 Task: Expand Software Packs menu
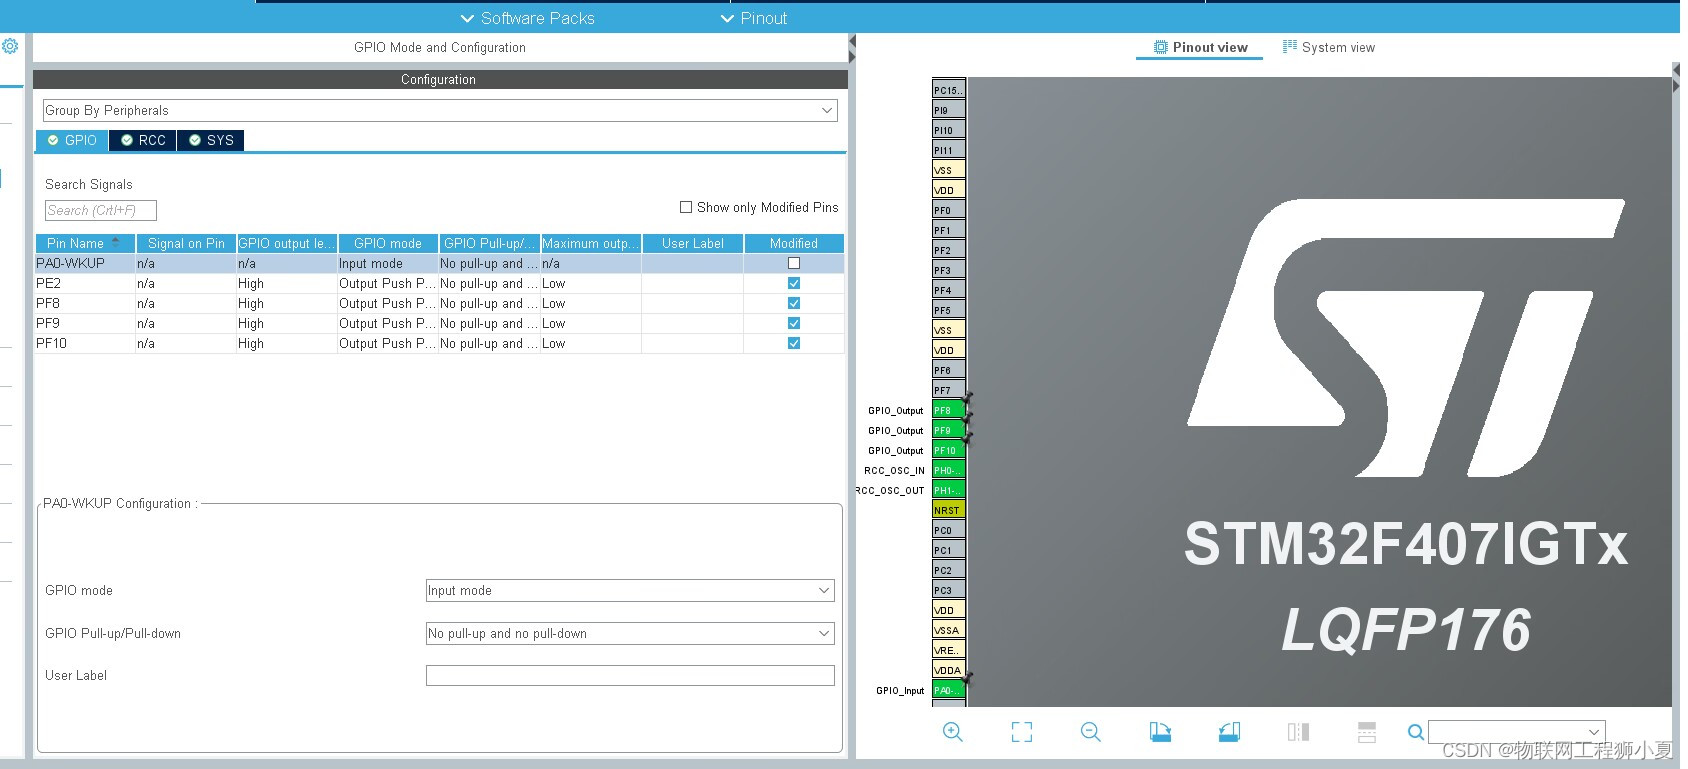coord(527,18)
